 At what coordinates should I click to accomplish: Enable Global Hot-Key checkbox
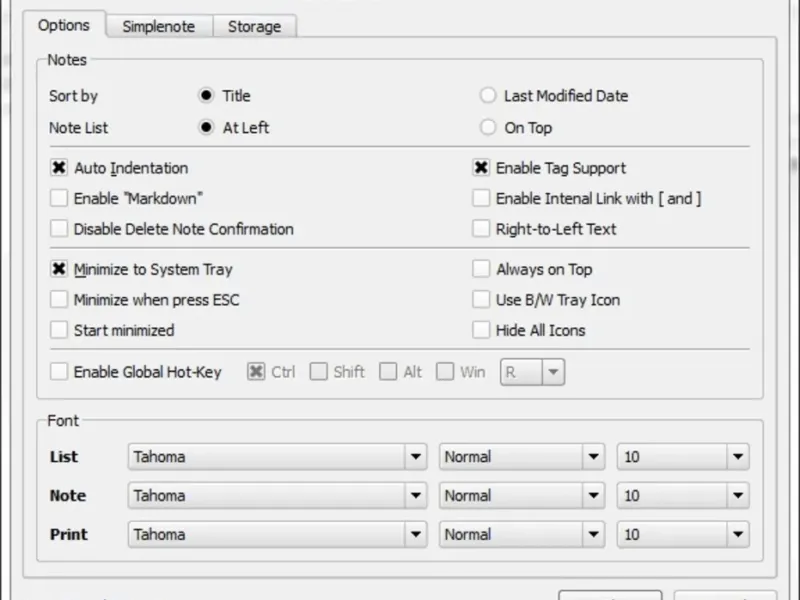59,372
